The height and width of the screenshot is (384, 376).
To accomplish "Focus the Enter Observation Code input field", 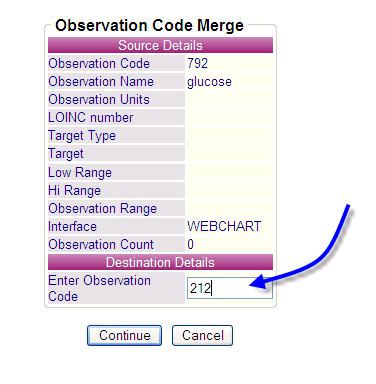I will coord(230,288).
